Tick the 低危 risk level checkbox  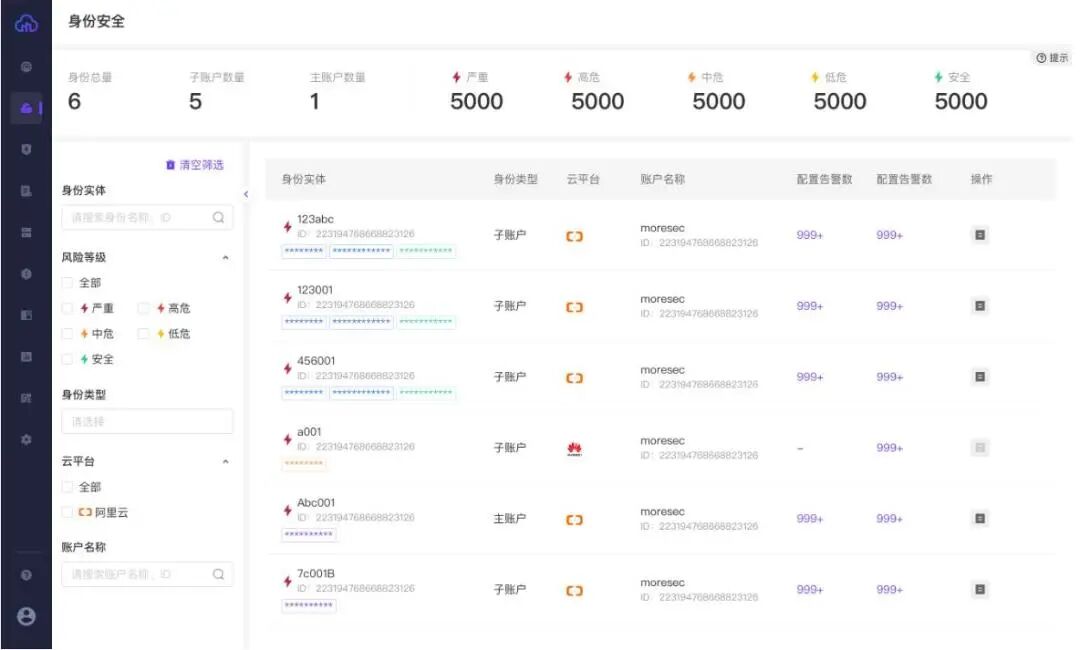pyautogui.click(x=143, y=333)
